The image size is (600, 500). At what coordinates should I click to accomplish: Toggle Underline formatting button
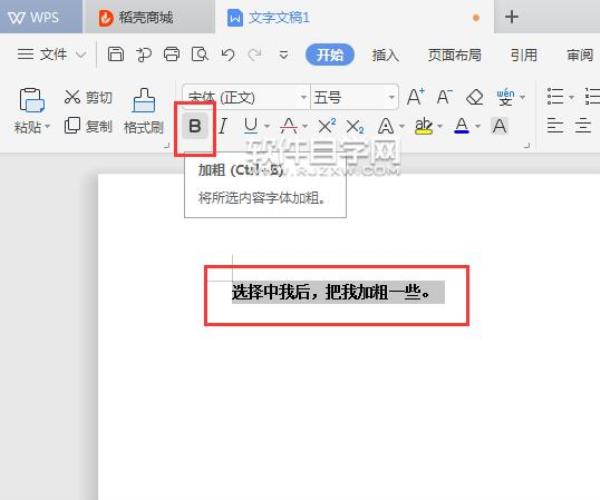[x=251, y=125]
